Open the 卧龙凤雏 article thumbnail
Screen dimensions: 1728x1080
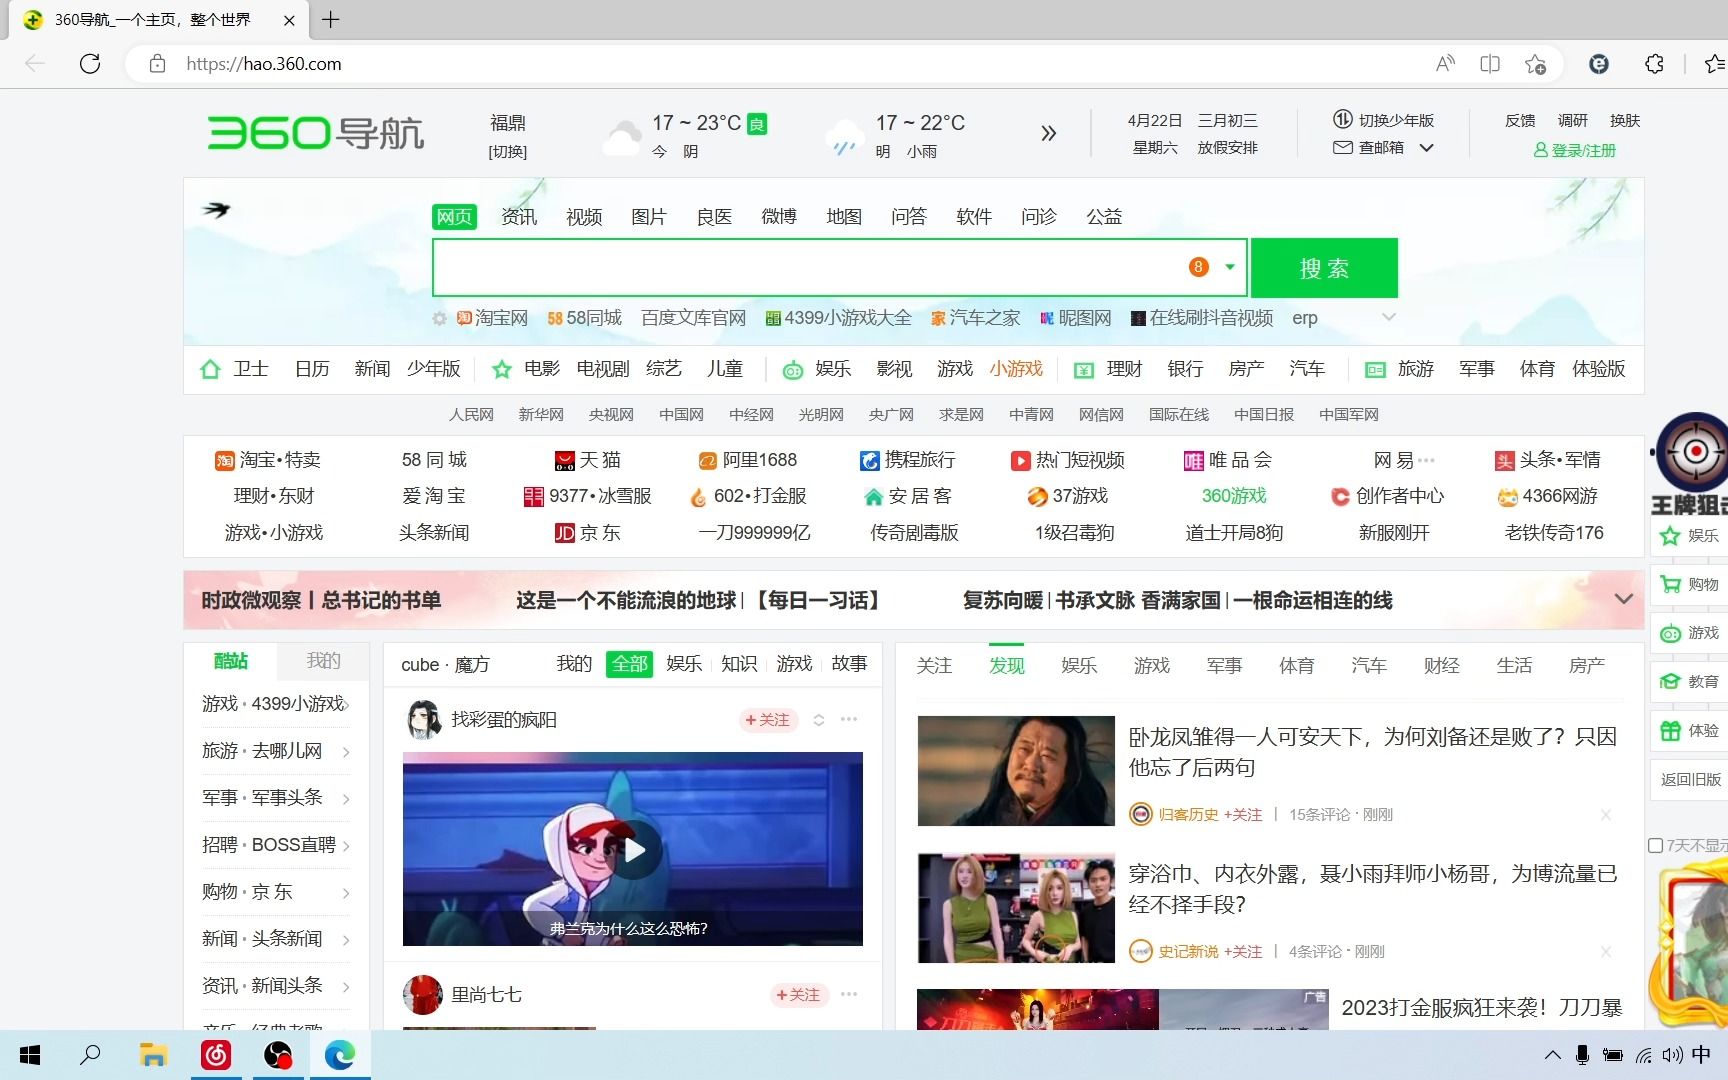[x=1016, y=771]
